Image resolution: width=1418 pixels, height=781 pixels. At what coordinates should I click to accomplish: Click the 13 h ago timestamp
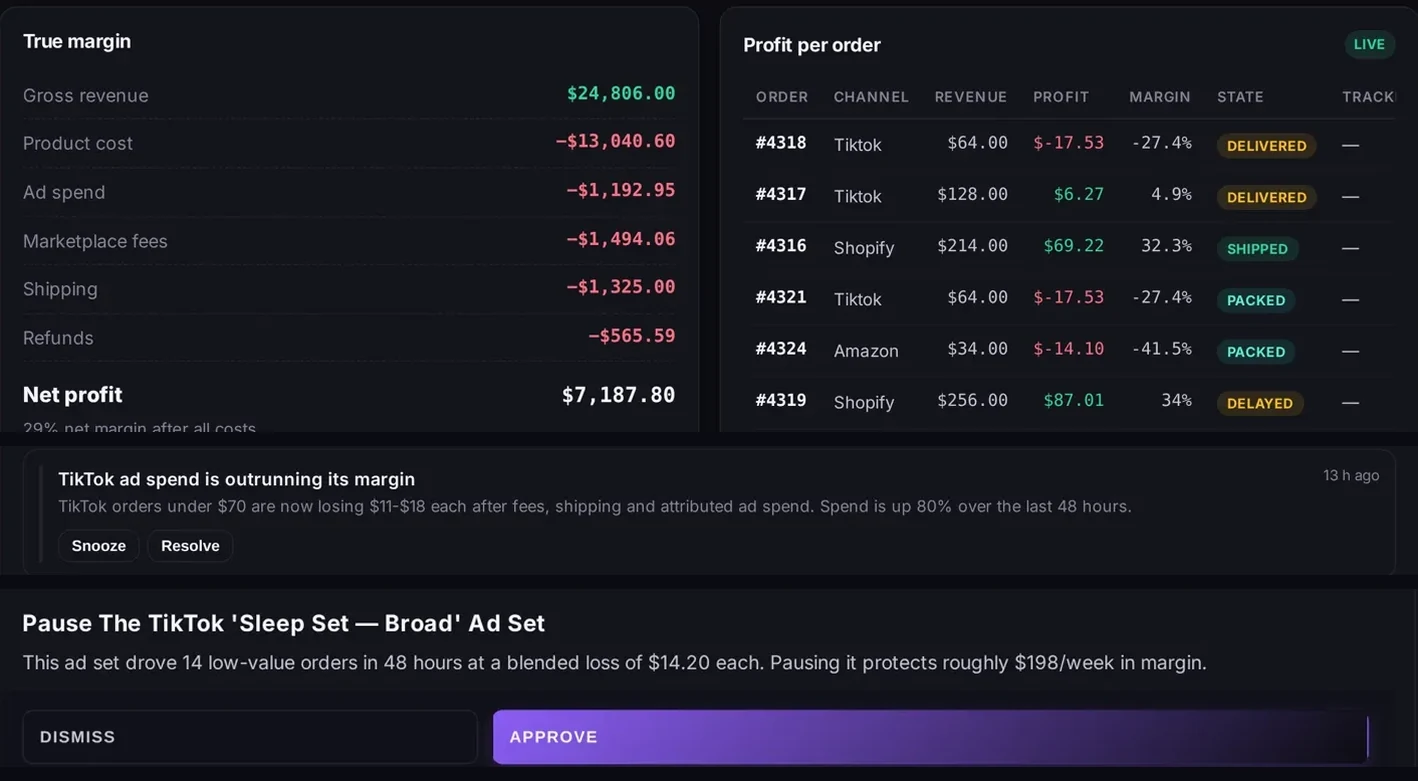point(1351,475)
